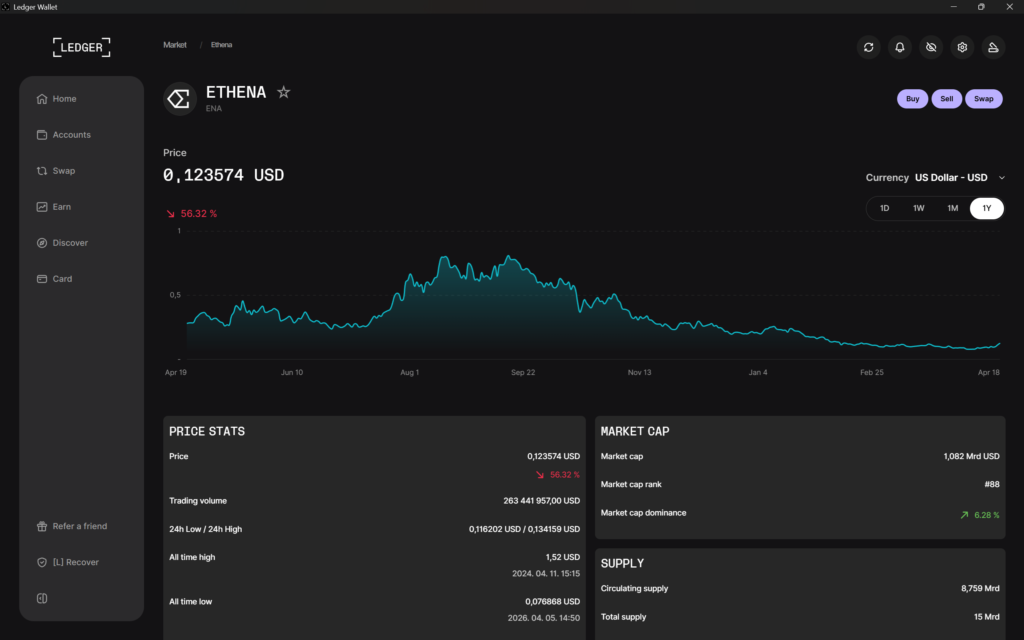The width and height of the screenshot is (1024, 640).
Task: Click the Ethena breadcrumb label
Action: pos(221,45)
